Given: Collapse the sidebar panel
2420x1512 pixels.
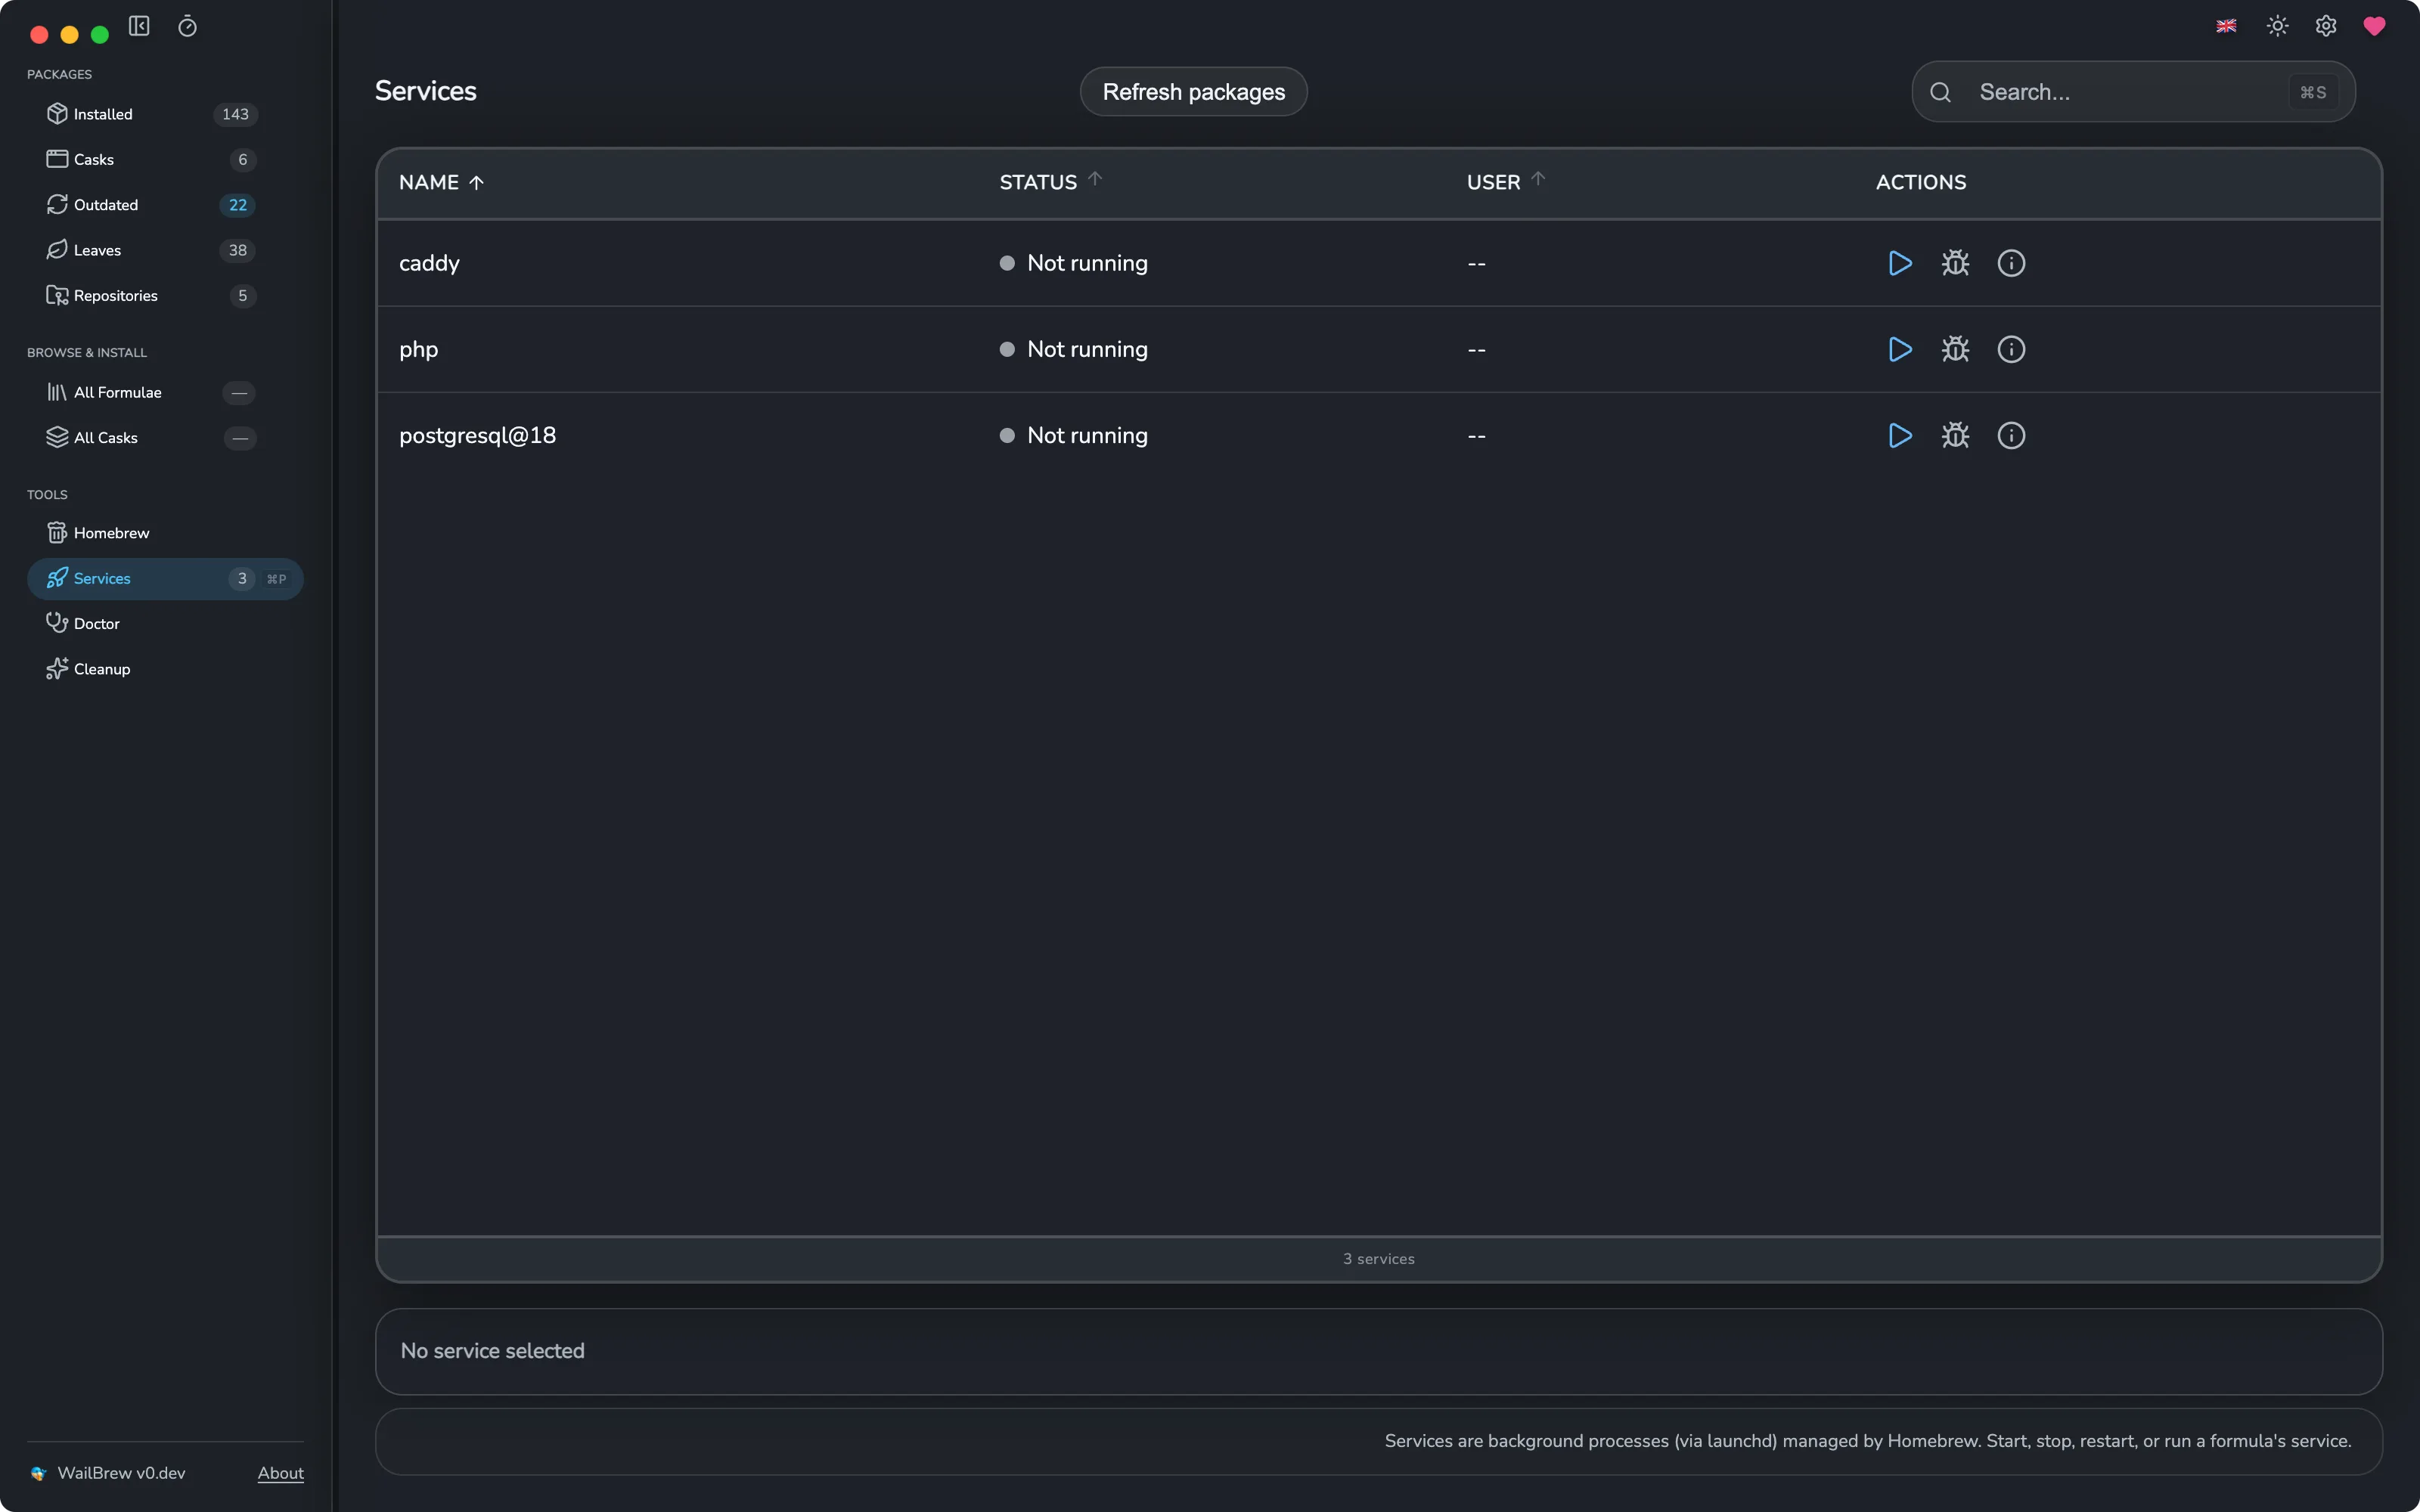Looking at the screenshot, I should pos(139,26).
